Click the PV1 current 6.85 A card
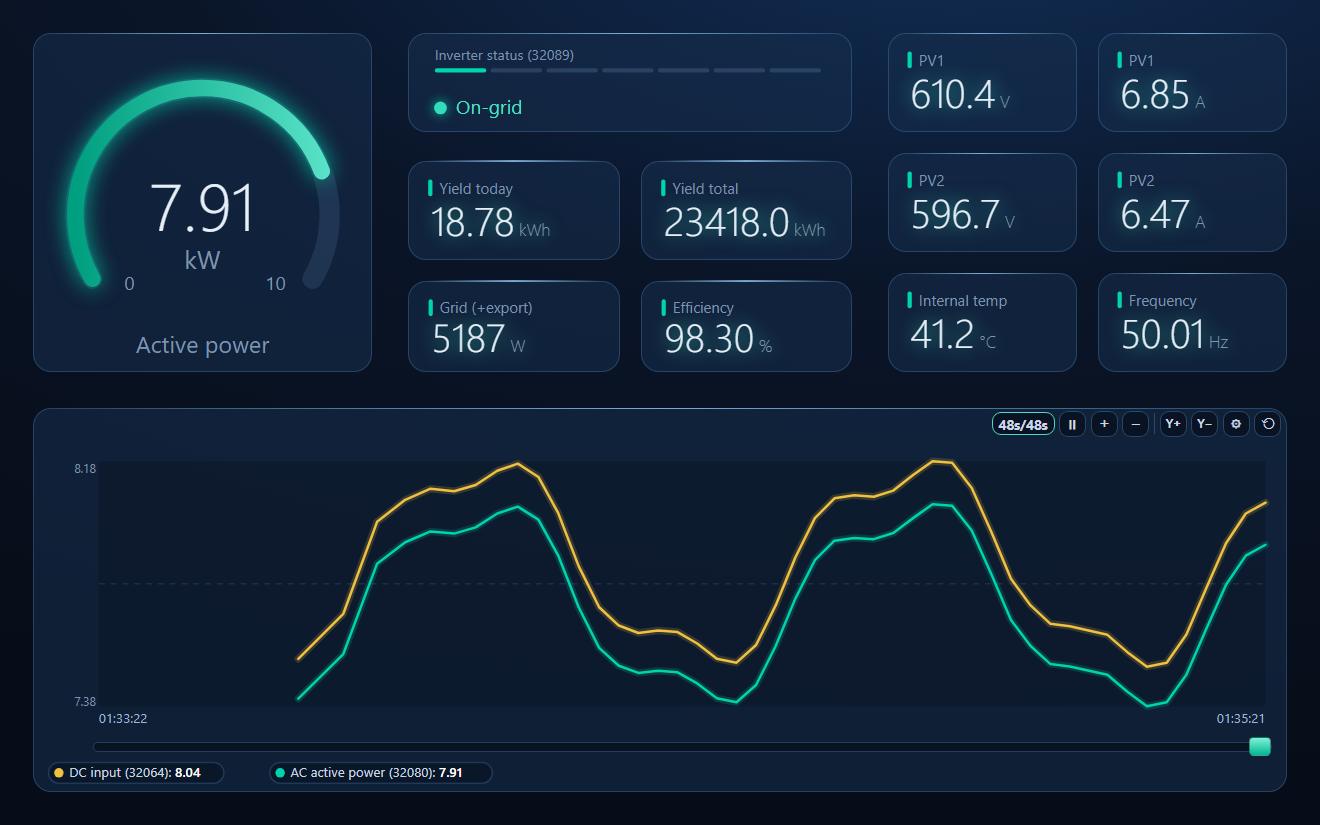 coord(1192,83)
